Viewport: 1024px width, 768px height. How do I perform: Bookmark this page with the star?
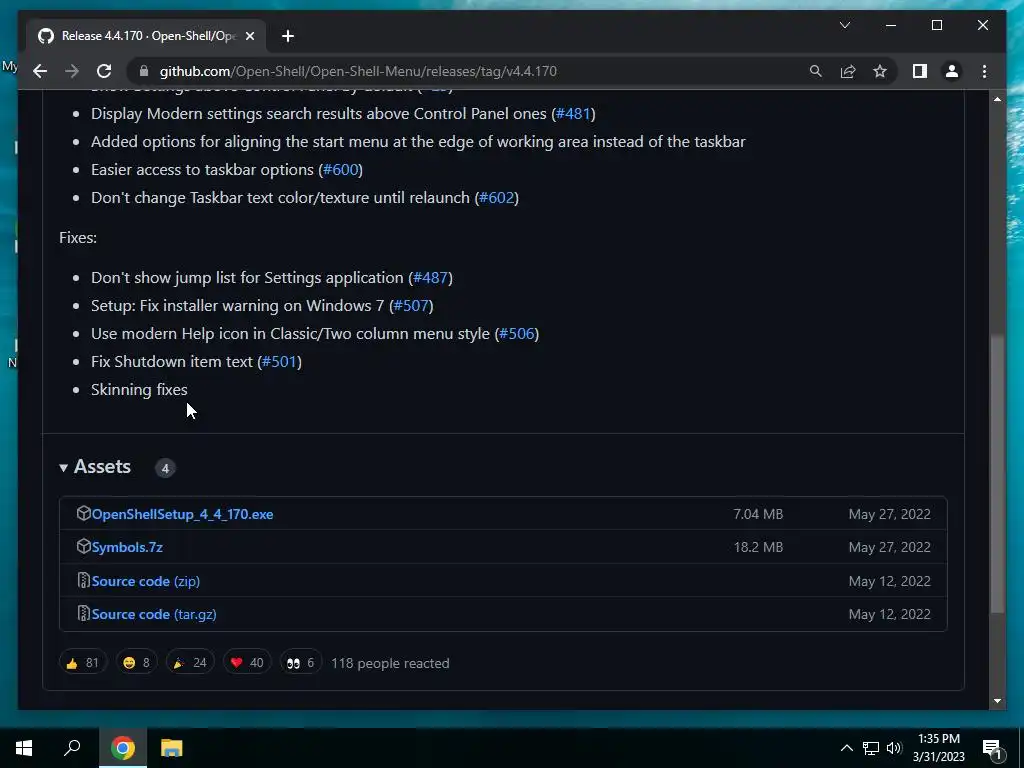pyautogui.click(x=880, y=71)
